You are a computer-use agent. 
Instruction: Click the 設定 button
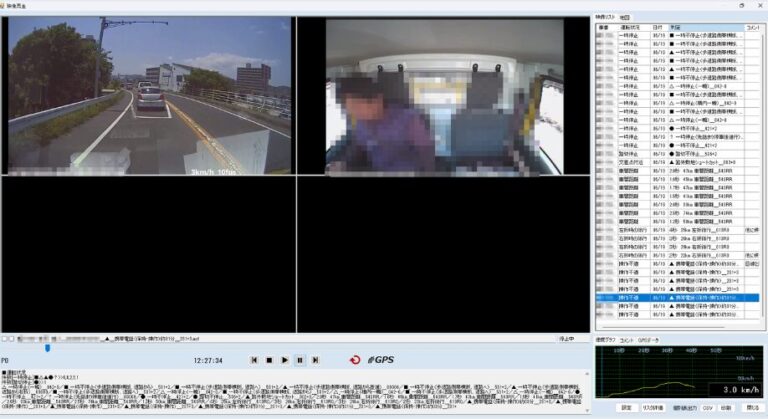627,408
